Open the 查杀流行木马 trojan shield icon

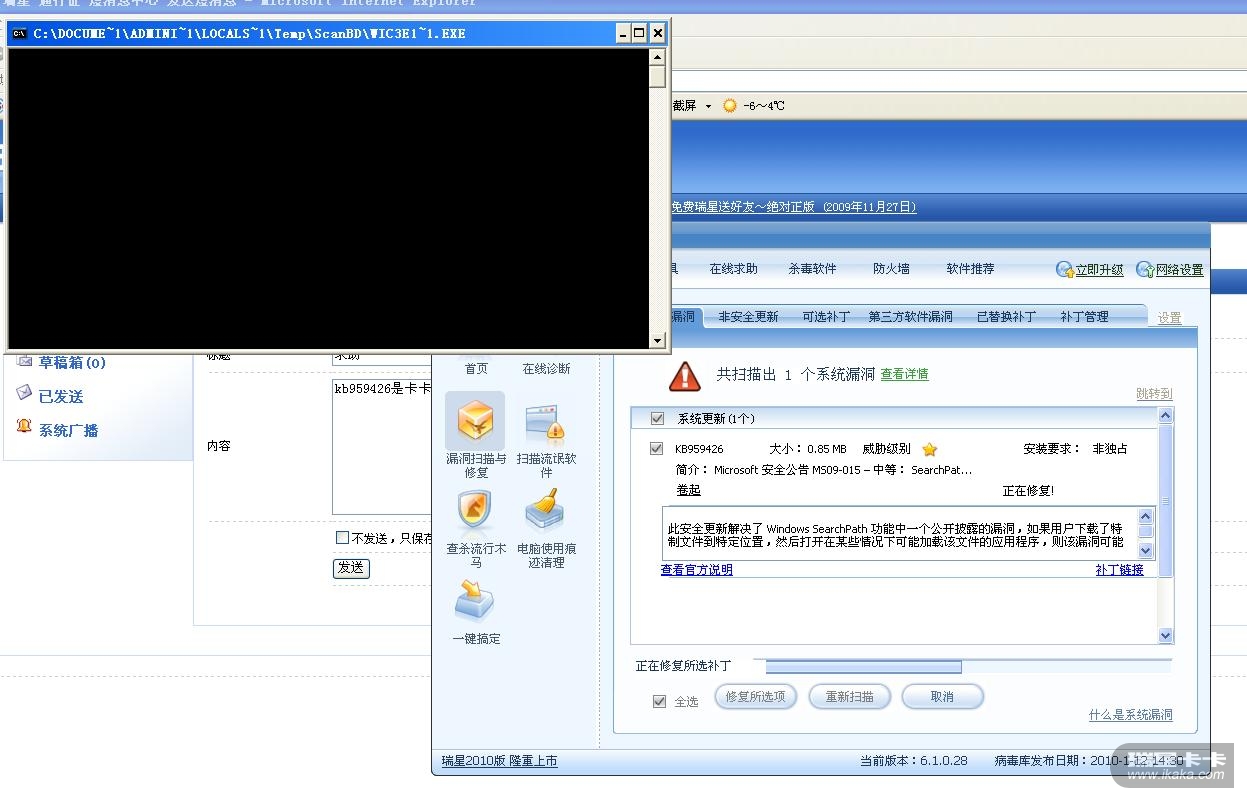[x=475, y=512]
